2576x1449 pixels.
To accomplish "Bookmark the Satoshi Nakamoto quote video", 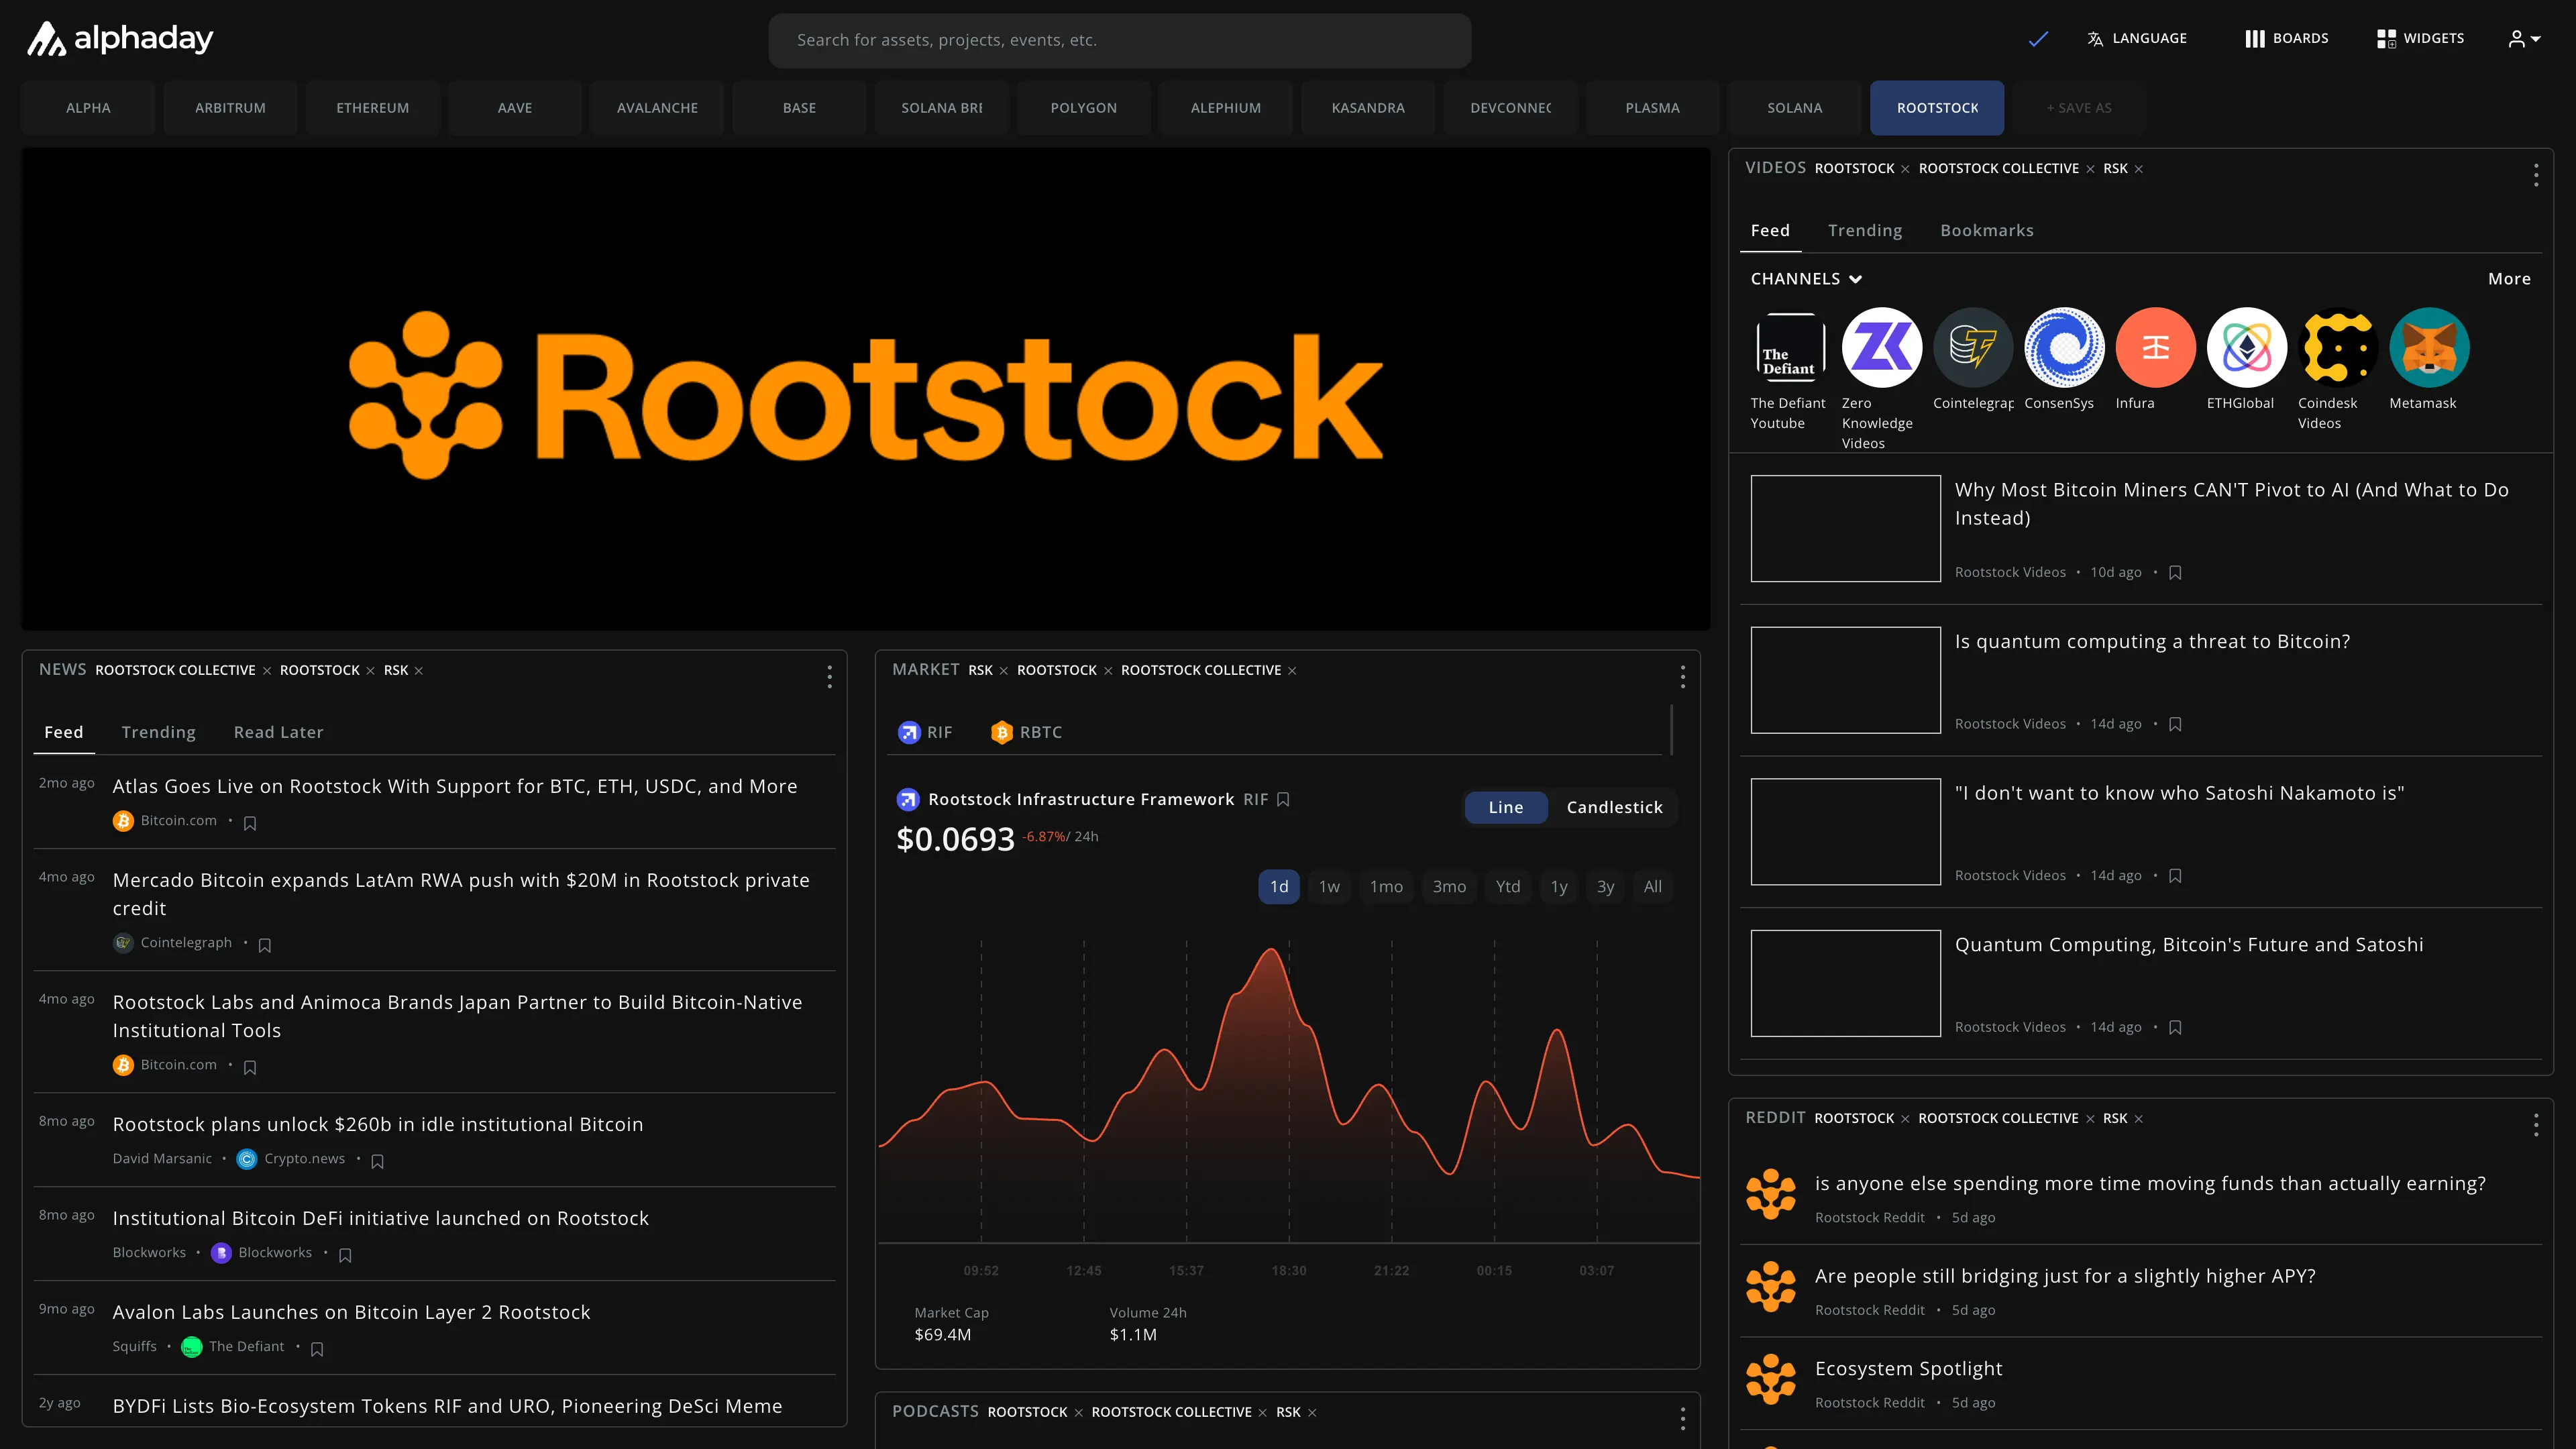I will point(2175,877).
